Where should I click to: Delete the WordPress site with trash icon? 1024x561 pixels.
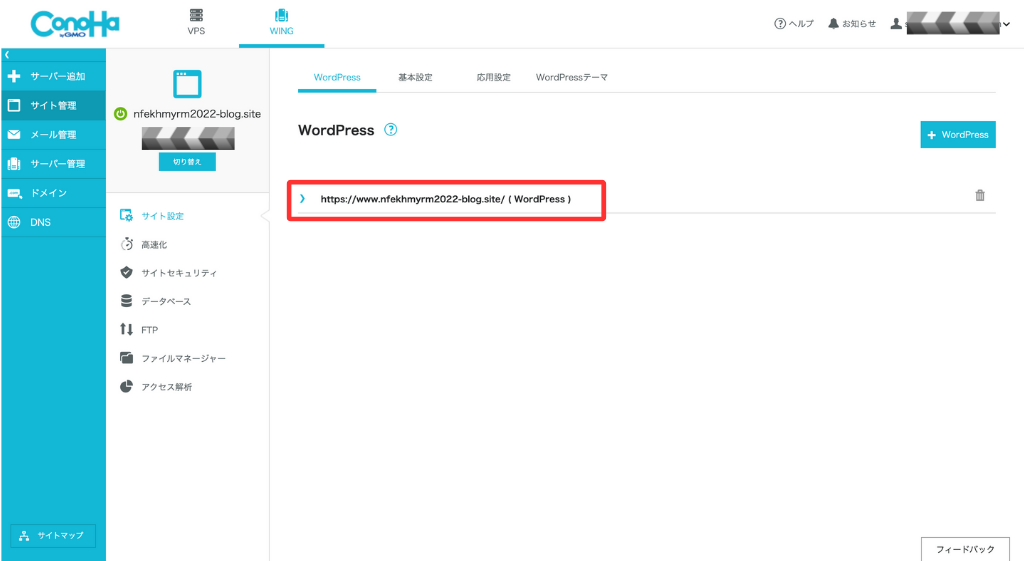[x=980, y=195]
